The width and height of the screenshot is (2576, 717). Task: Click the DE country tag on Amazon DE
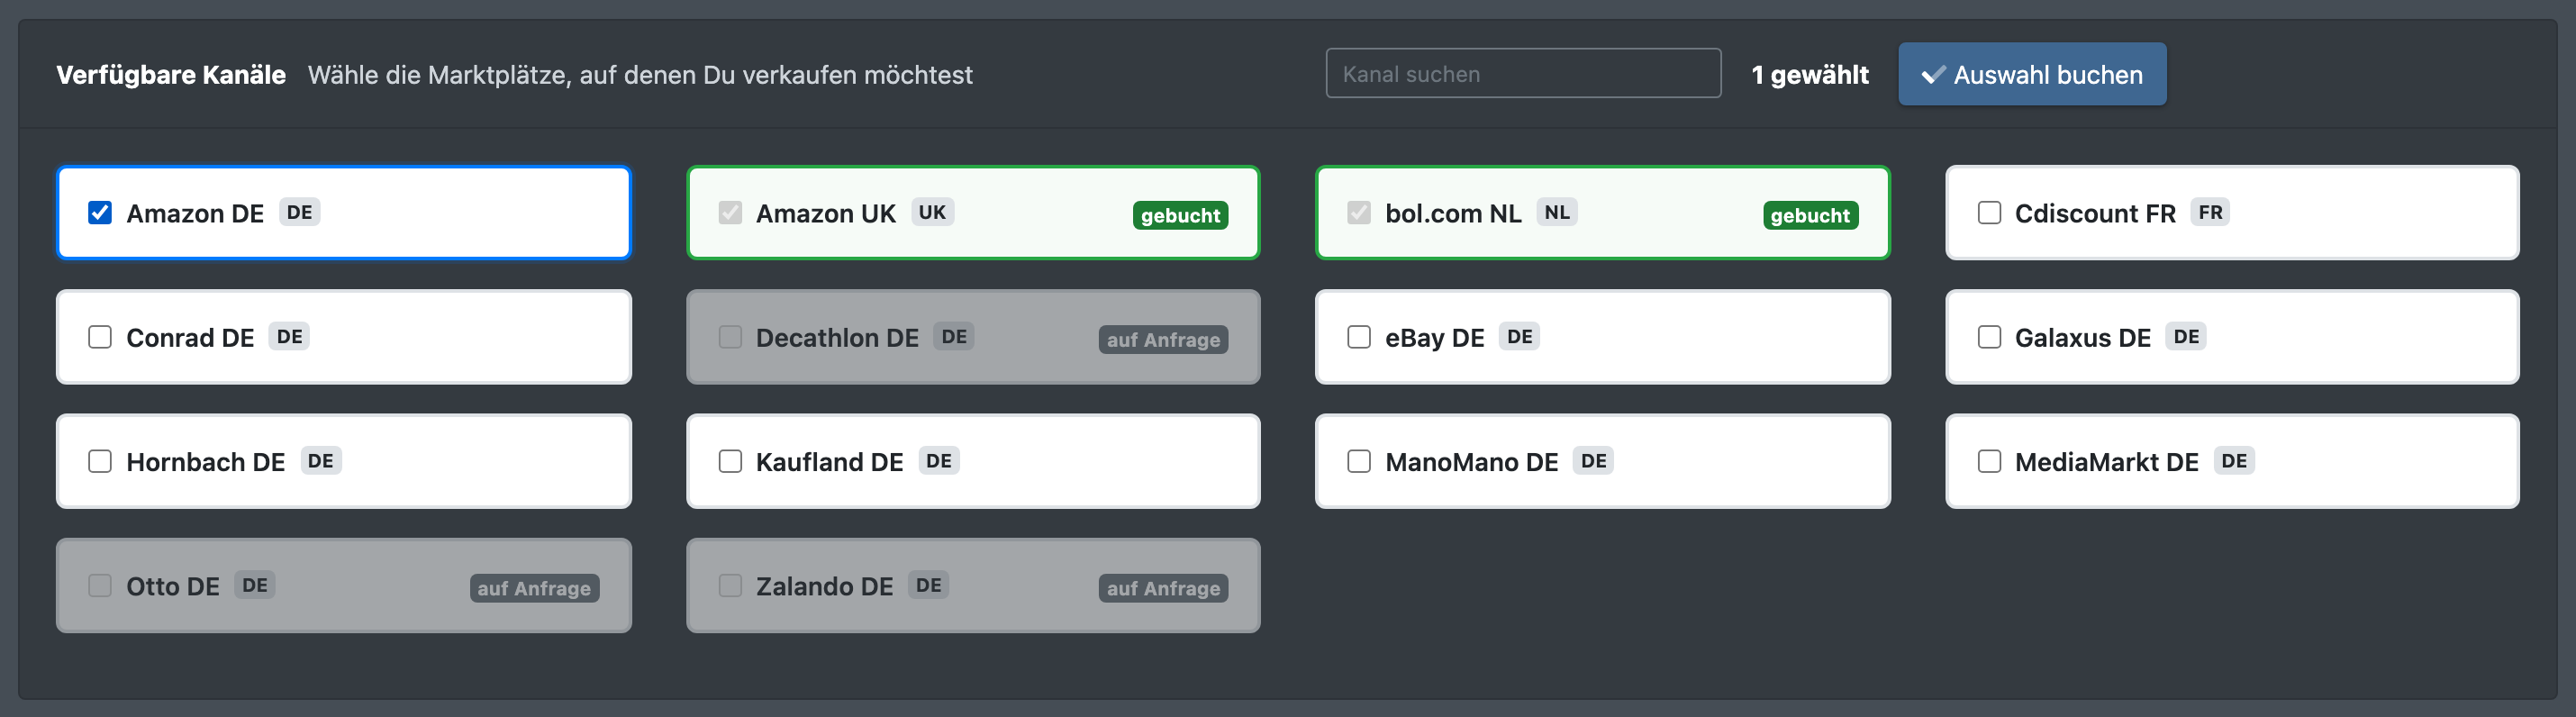(299, 212)
